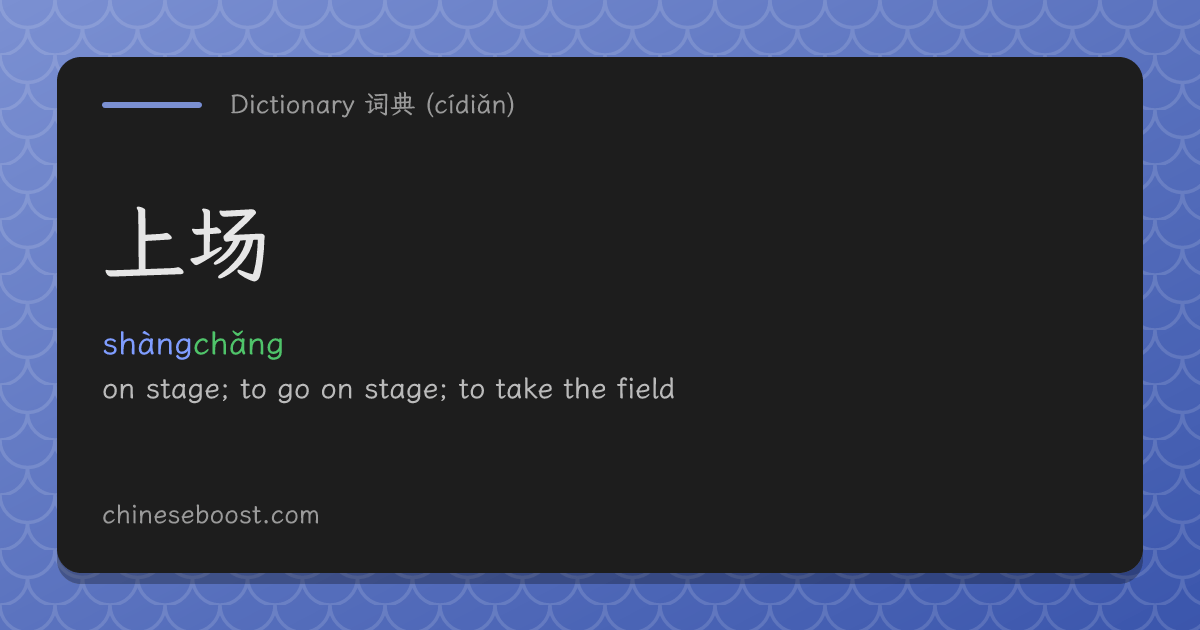Viewport: 1200px width, 630px height.
Task: Click the definition "to go on stage;"
Action: tap(346, 389)
